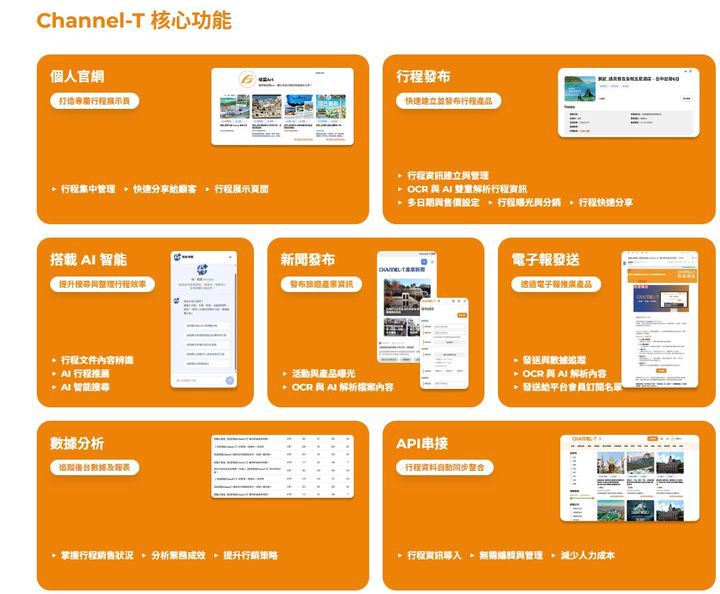This screenshot has width=720, height=594.
Task: Click the 行程展示頁面 bullet text
Action: pos(242,189)
